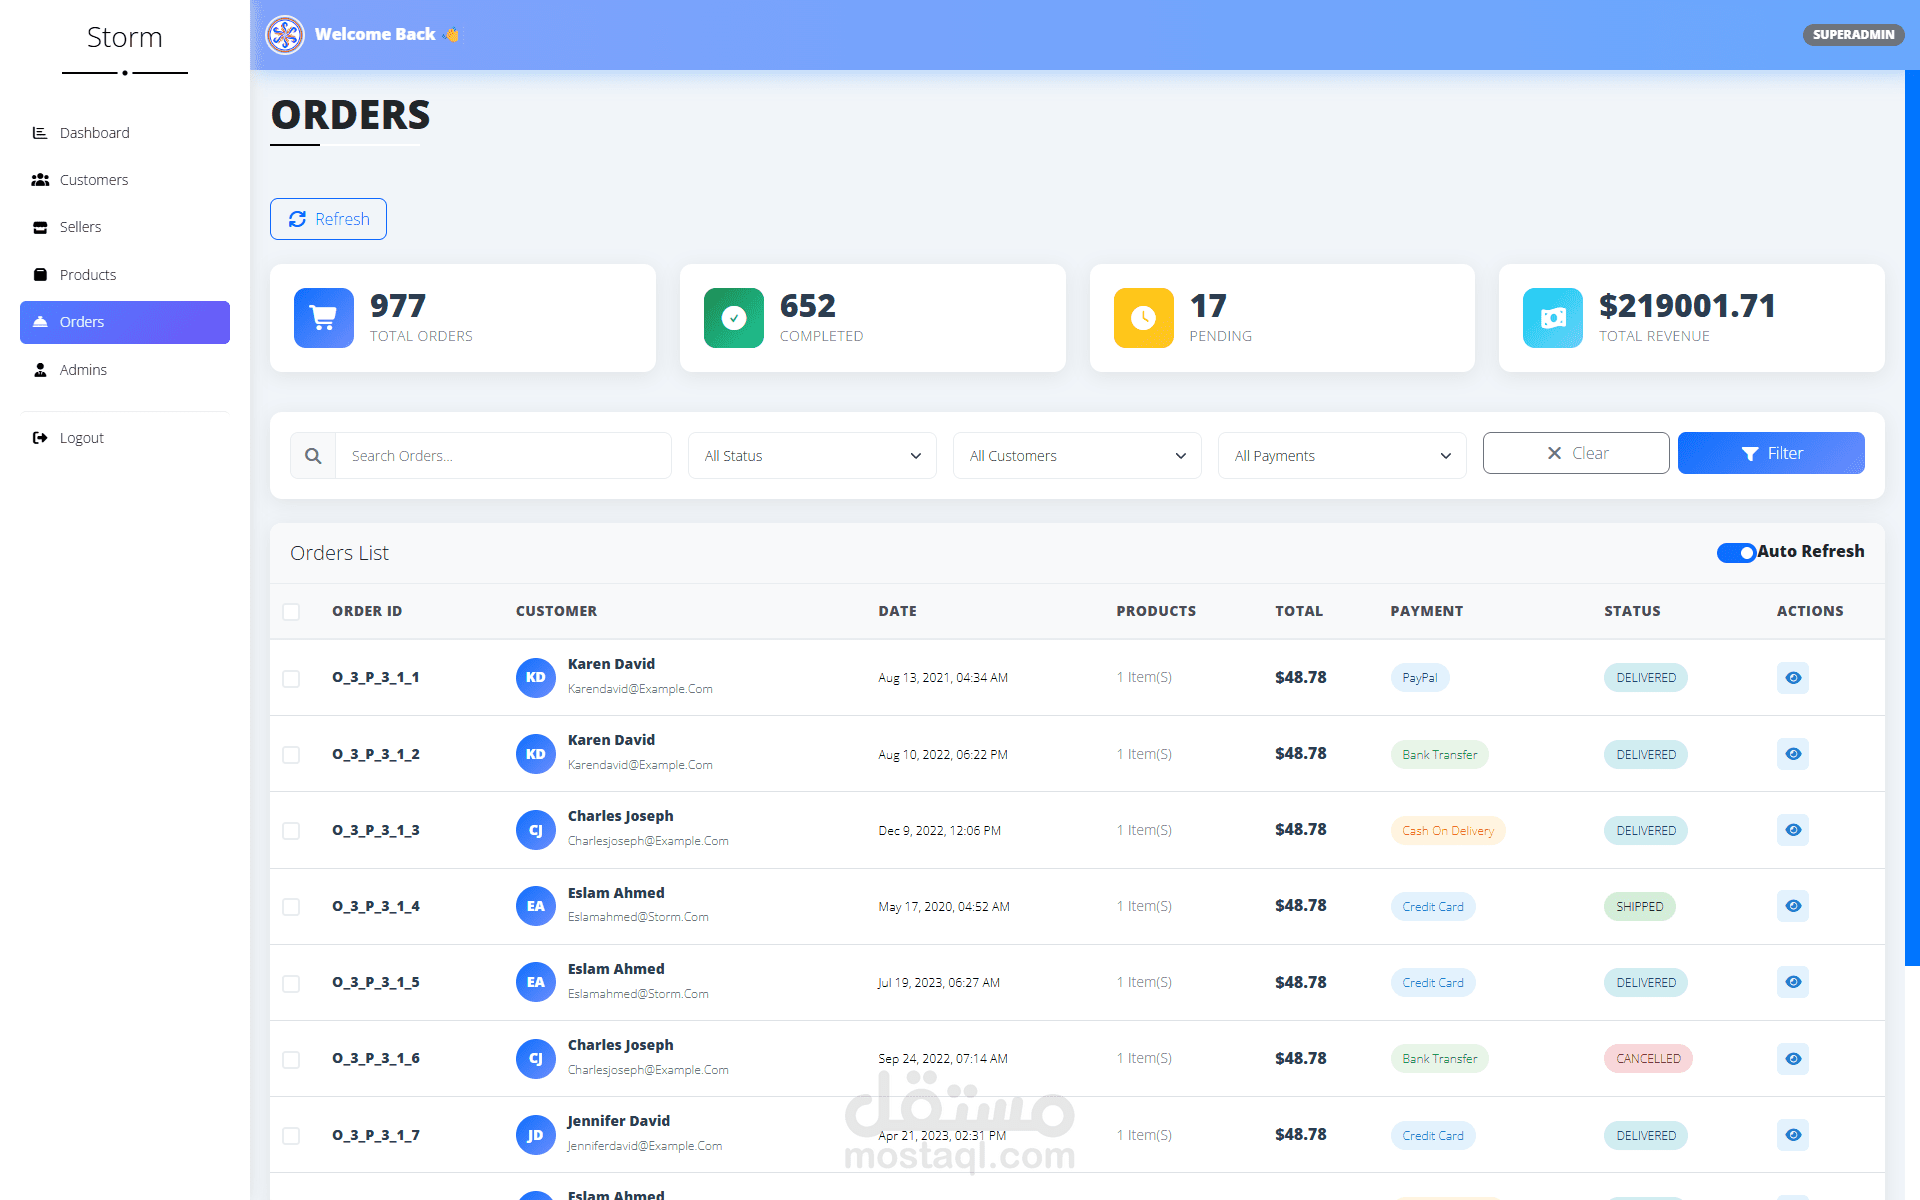Image resolution: width=1920 pixels, height=1200 pixels.
Task: Click the Storm logo icon in header
Action: pos(285,35)
